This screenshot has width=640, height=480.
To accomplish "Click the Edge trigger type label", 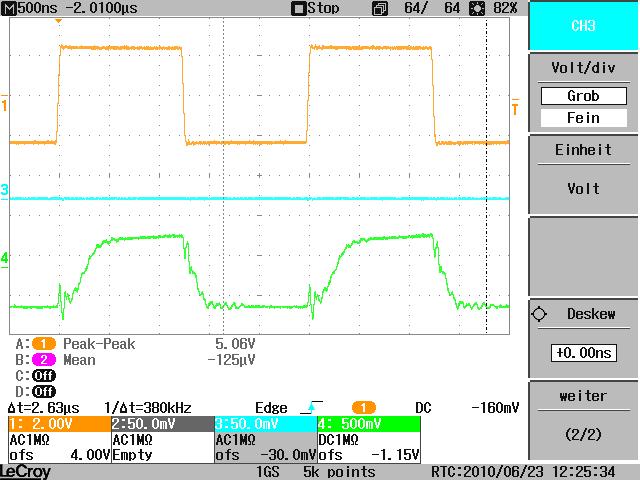I will (x=271, y=408).
